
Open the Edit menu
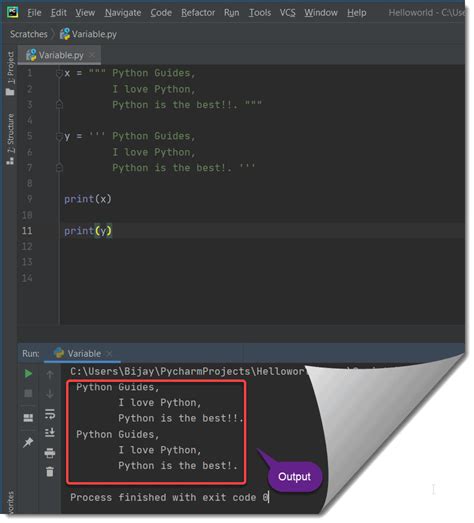pyautogui.click(x=59, y=13)
